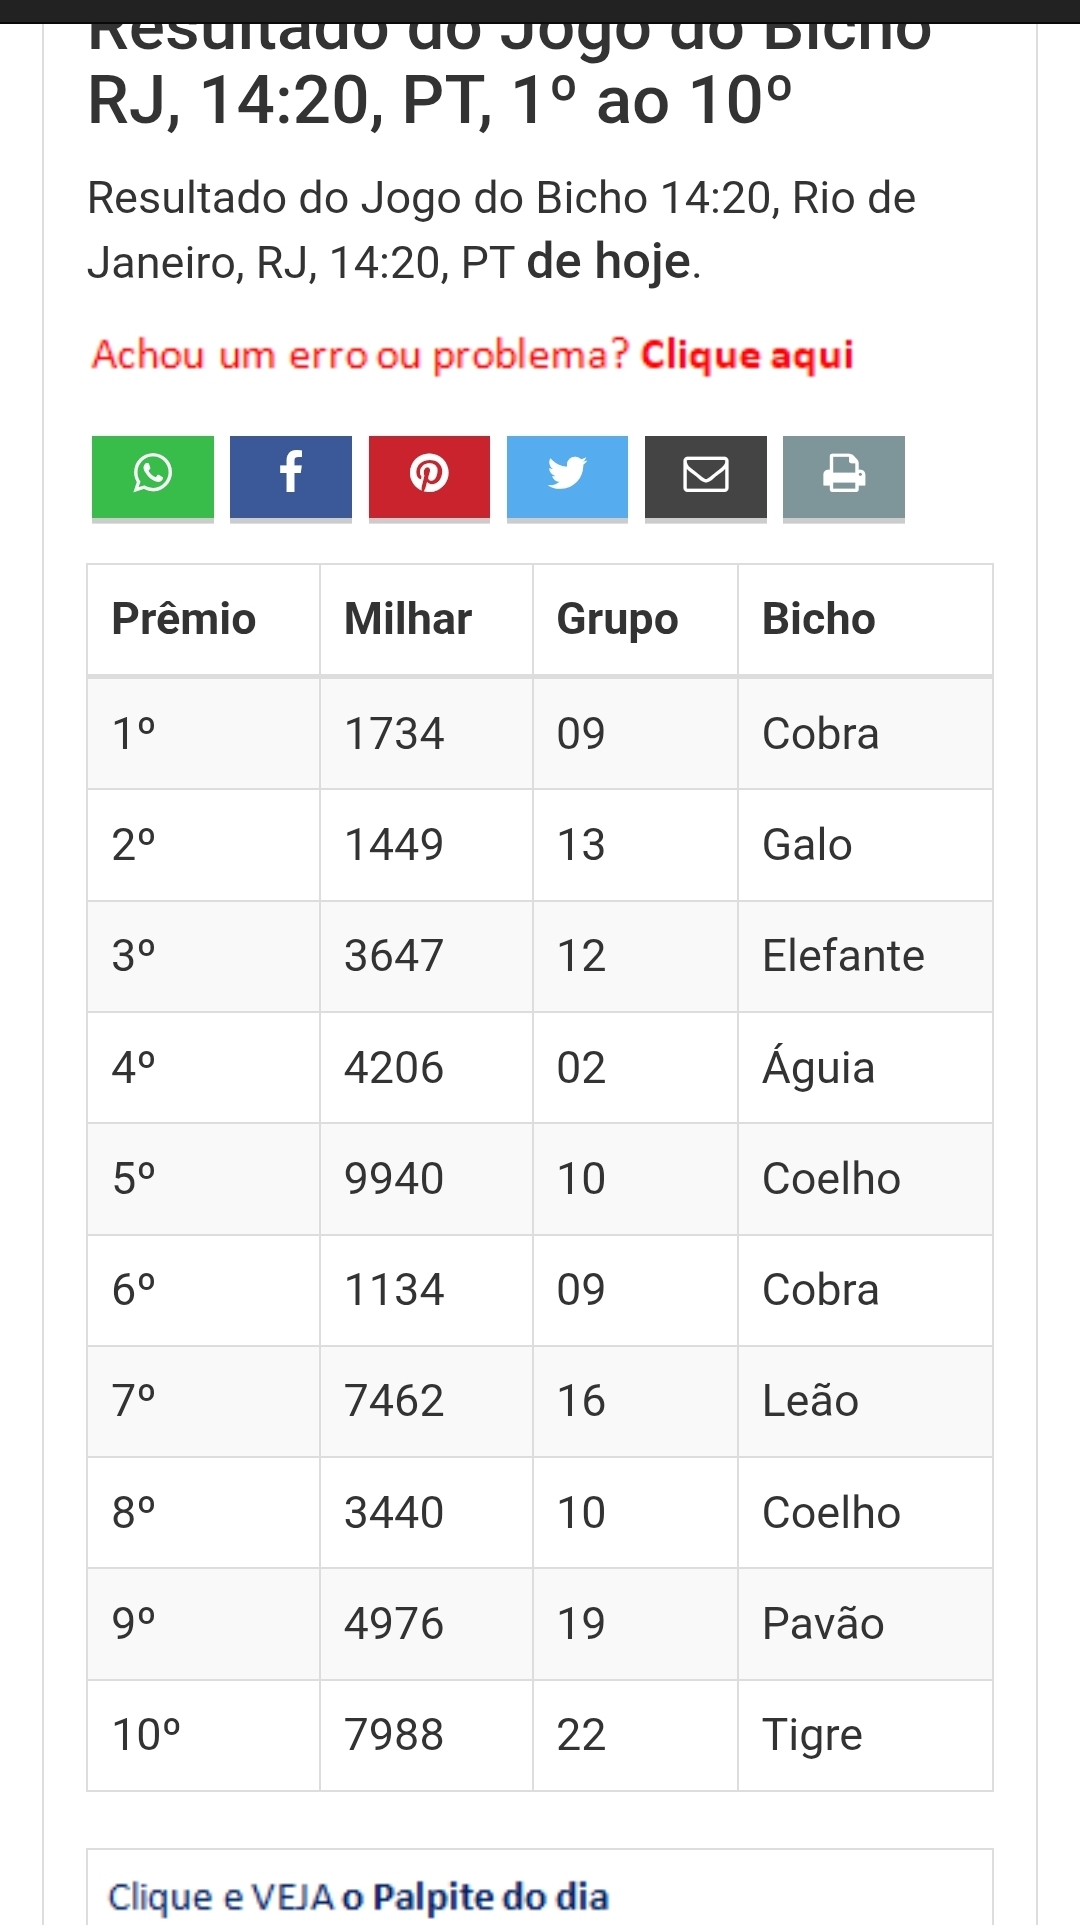This screenshot has width=1080, height=1925.
Task: Click the Pavão cell in 9º row
Action: click(823, 1623)
